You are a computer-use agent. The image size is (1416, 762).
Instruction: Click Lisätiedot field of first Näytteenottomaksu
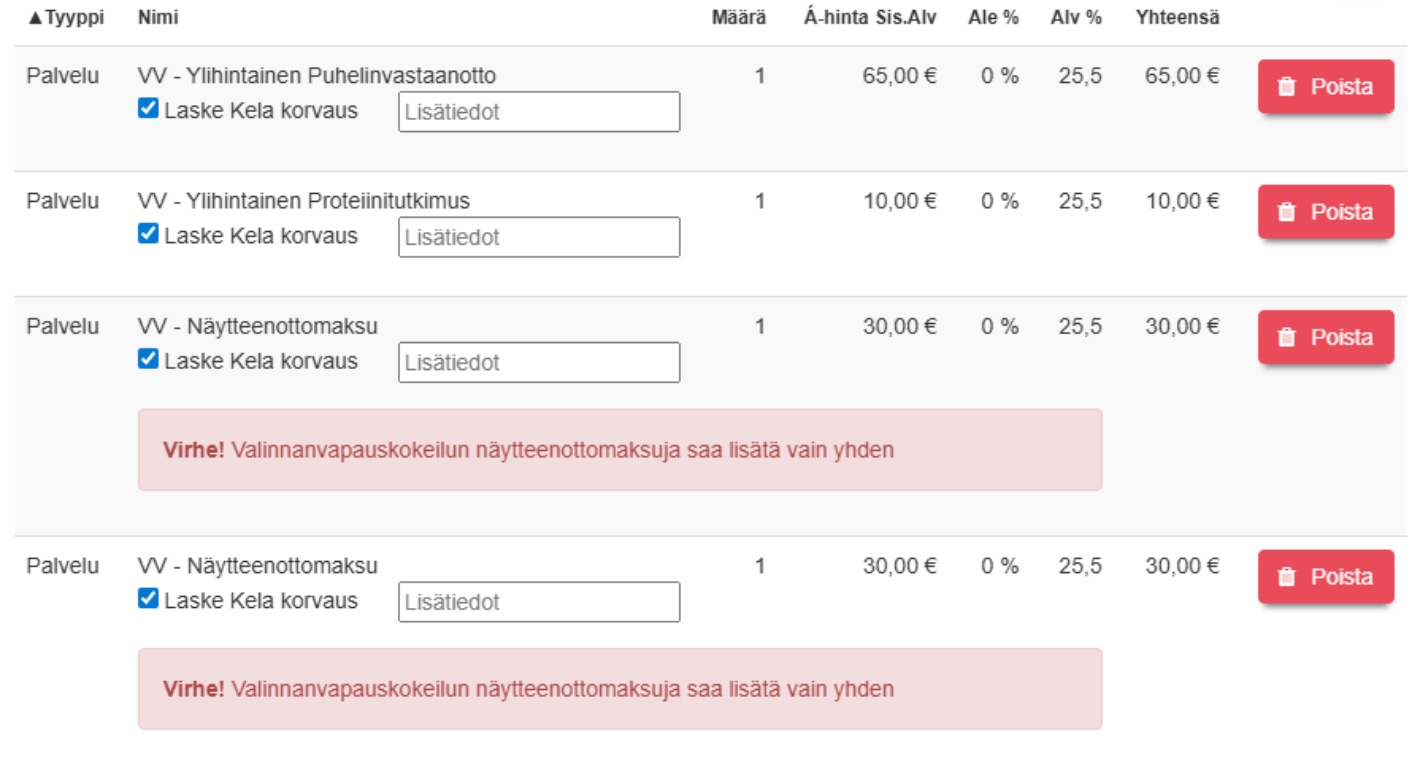coord(539,362)
